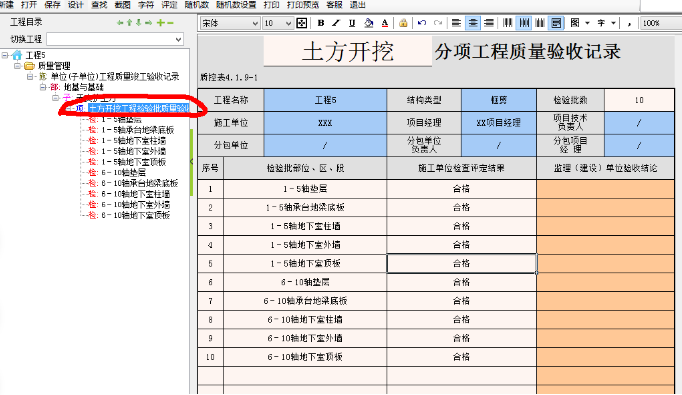Undo the last action
Image resolution: width=682 pixels, height=395 pixels.
coord(421,23)
